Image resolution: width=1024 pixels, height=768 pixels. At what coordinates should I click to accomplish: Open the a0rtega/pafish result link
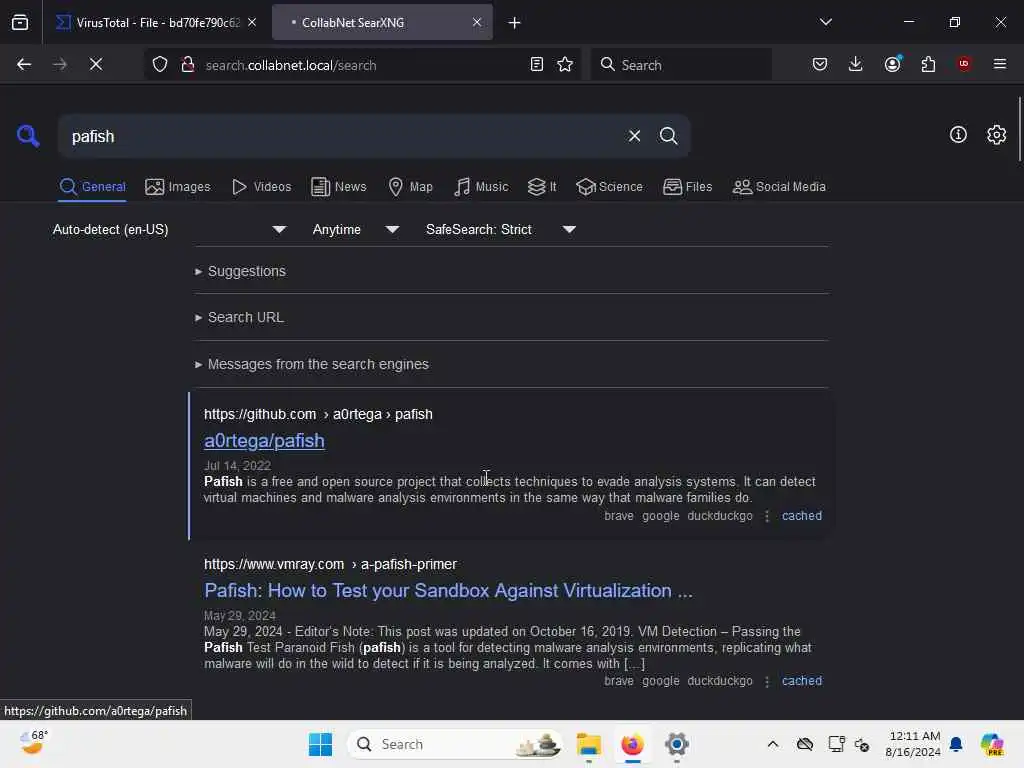pos(264,441)
